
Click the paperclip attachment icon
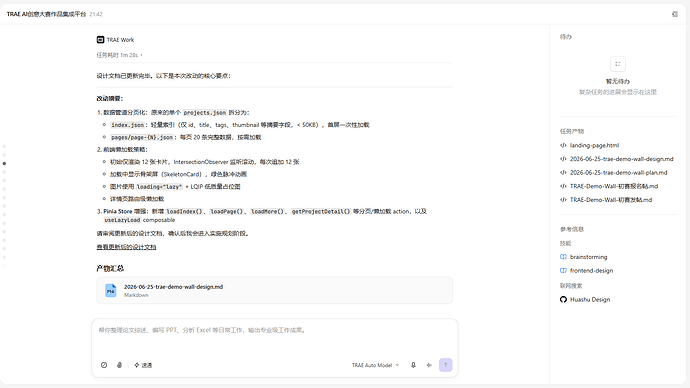(x=119, y=365)
